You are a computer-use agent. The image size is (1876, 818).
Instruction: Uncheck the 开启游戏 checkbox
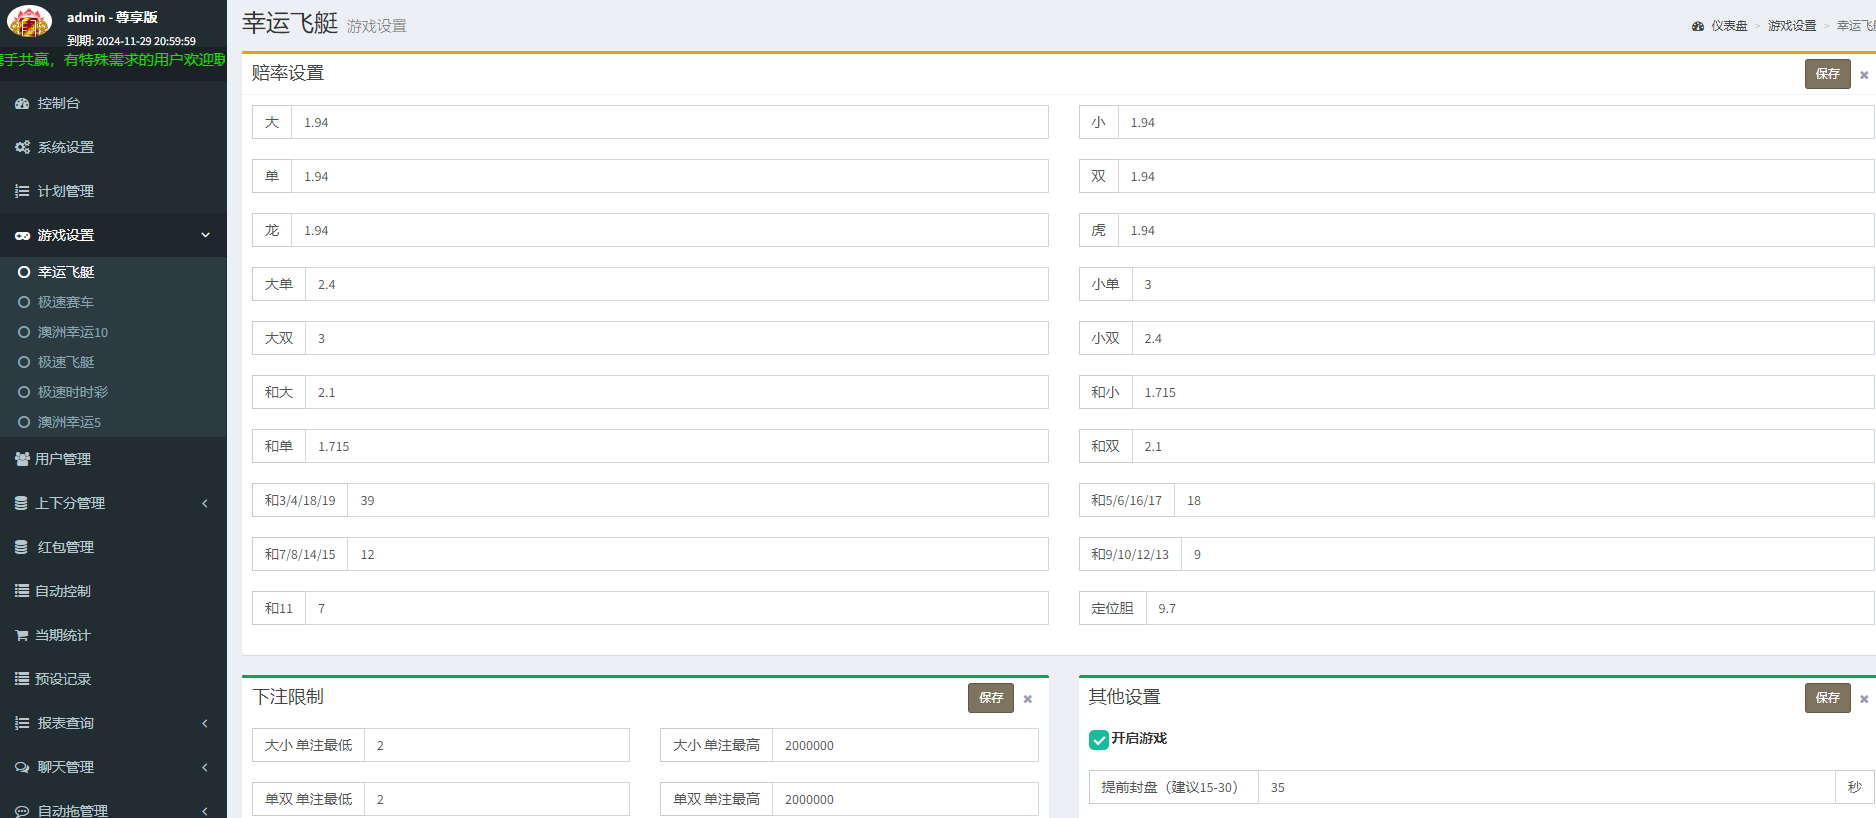[1098, 739]
